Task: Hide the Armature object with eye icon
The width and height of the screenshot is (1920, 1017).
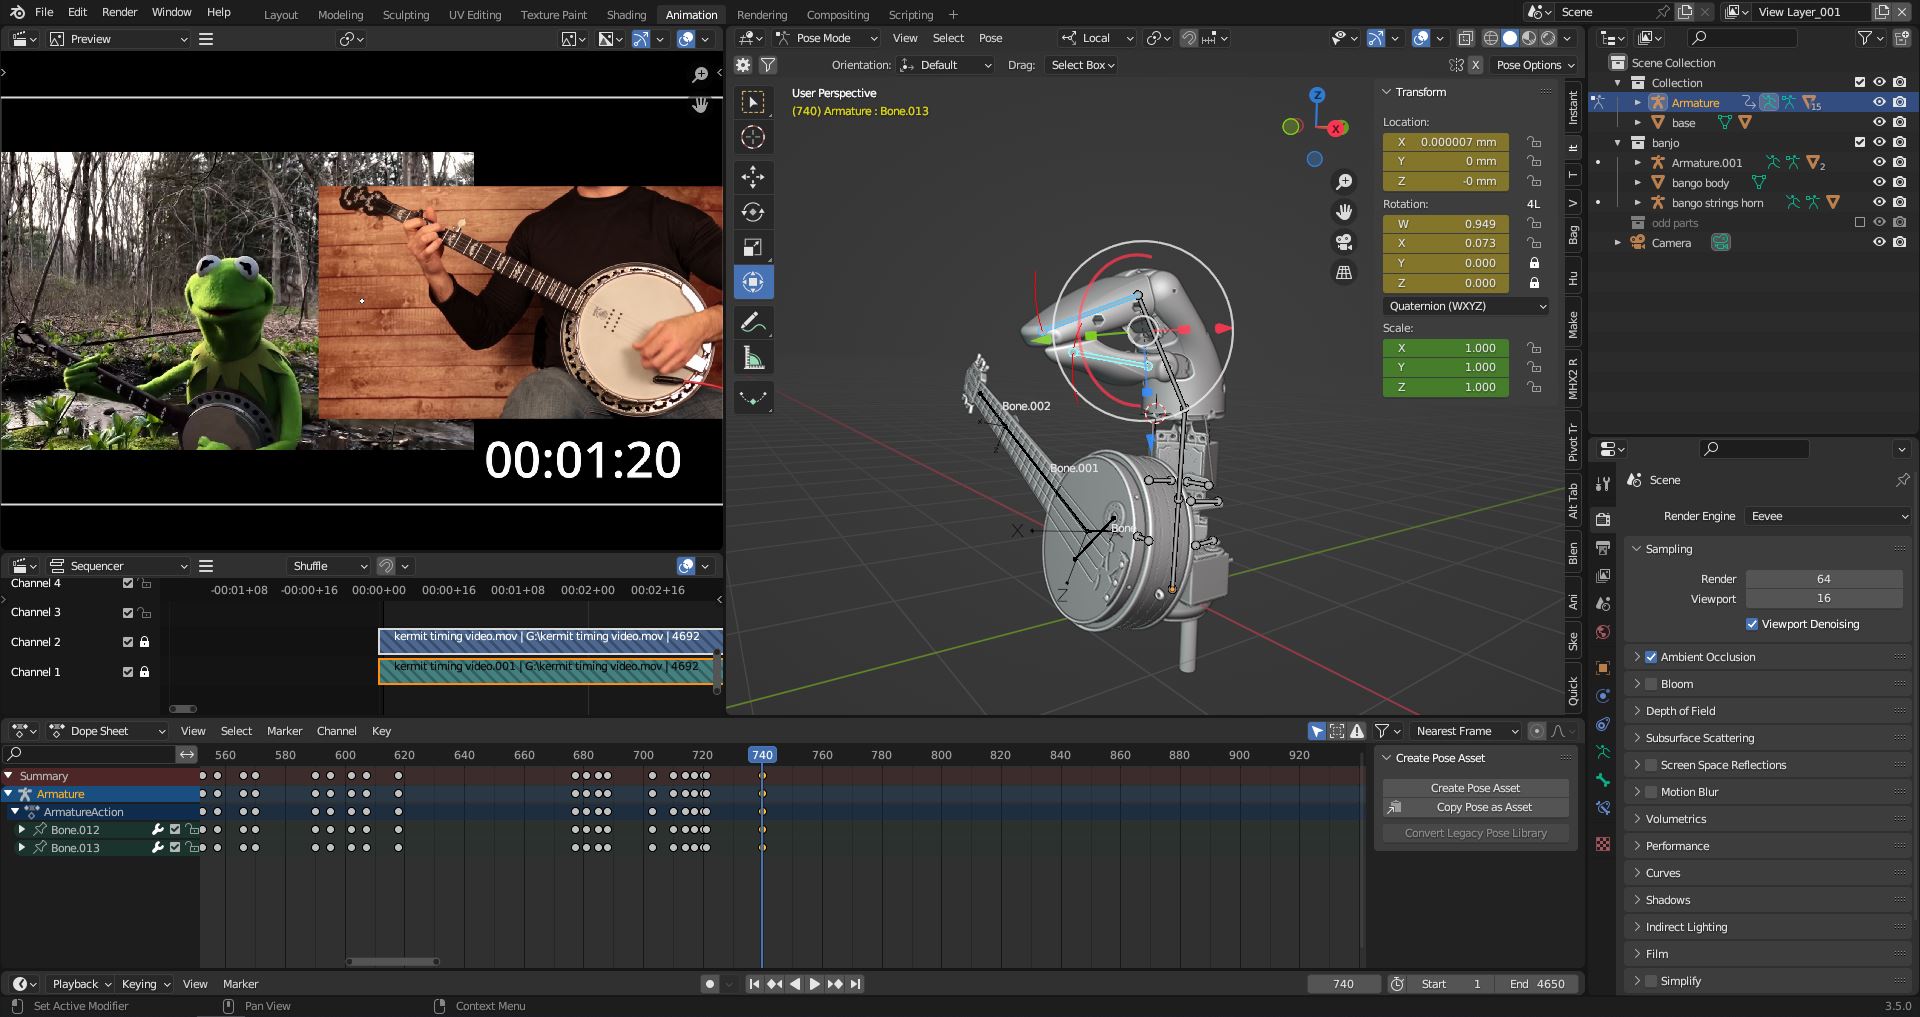Action: pyautogui.click(x=1879, y=102)
